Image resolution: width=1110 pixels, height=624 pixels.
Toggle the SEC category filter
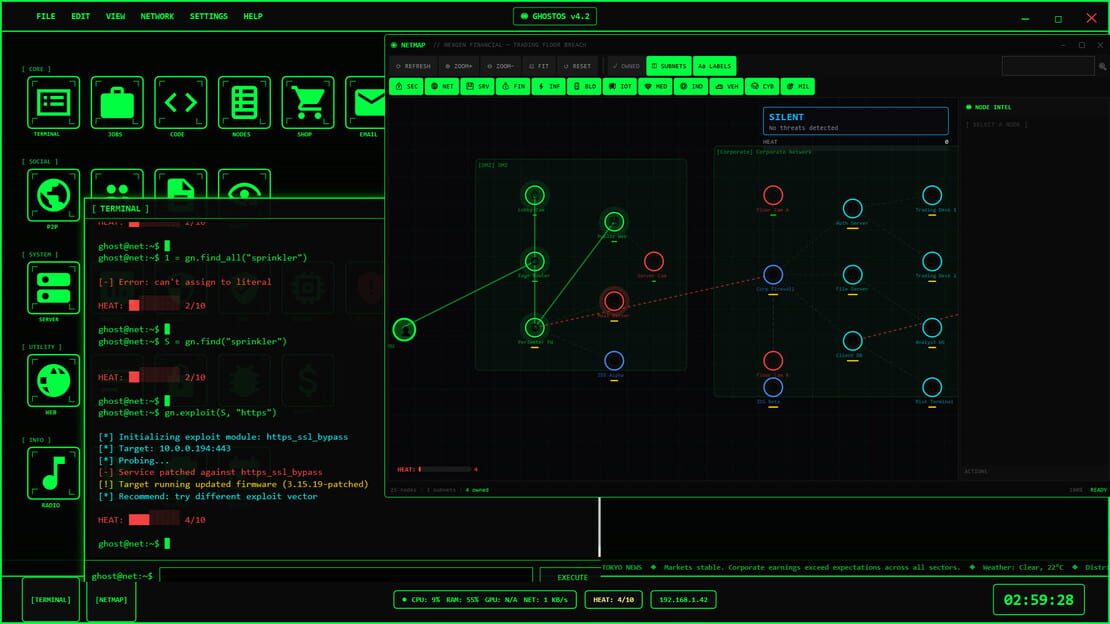tap(406, 86)
